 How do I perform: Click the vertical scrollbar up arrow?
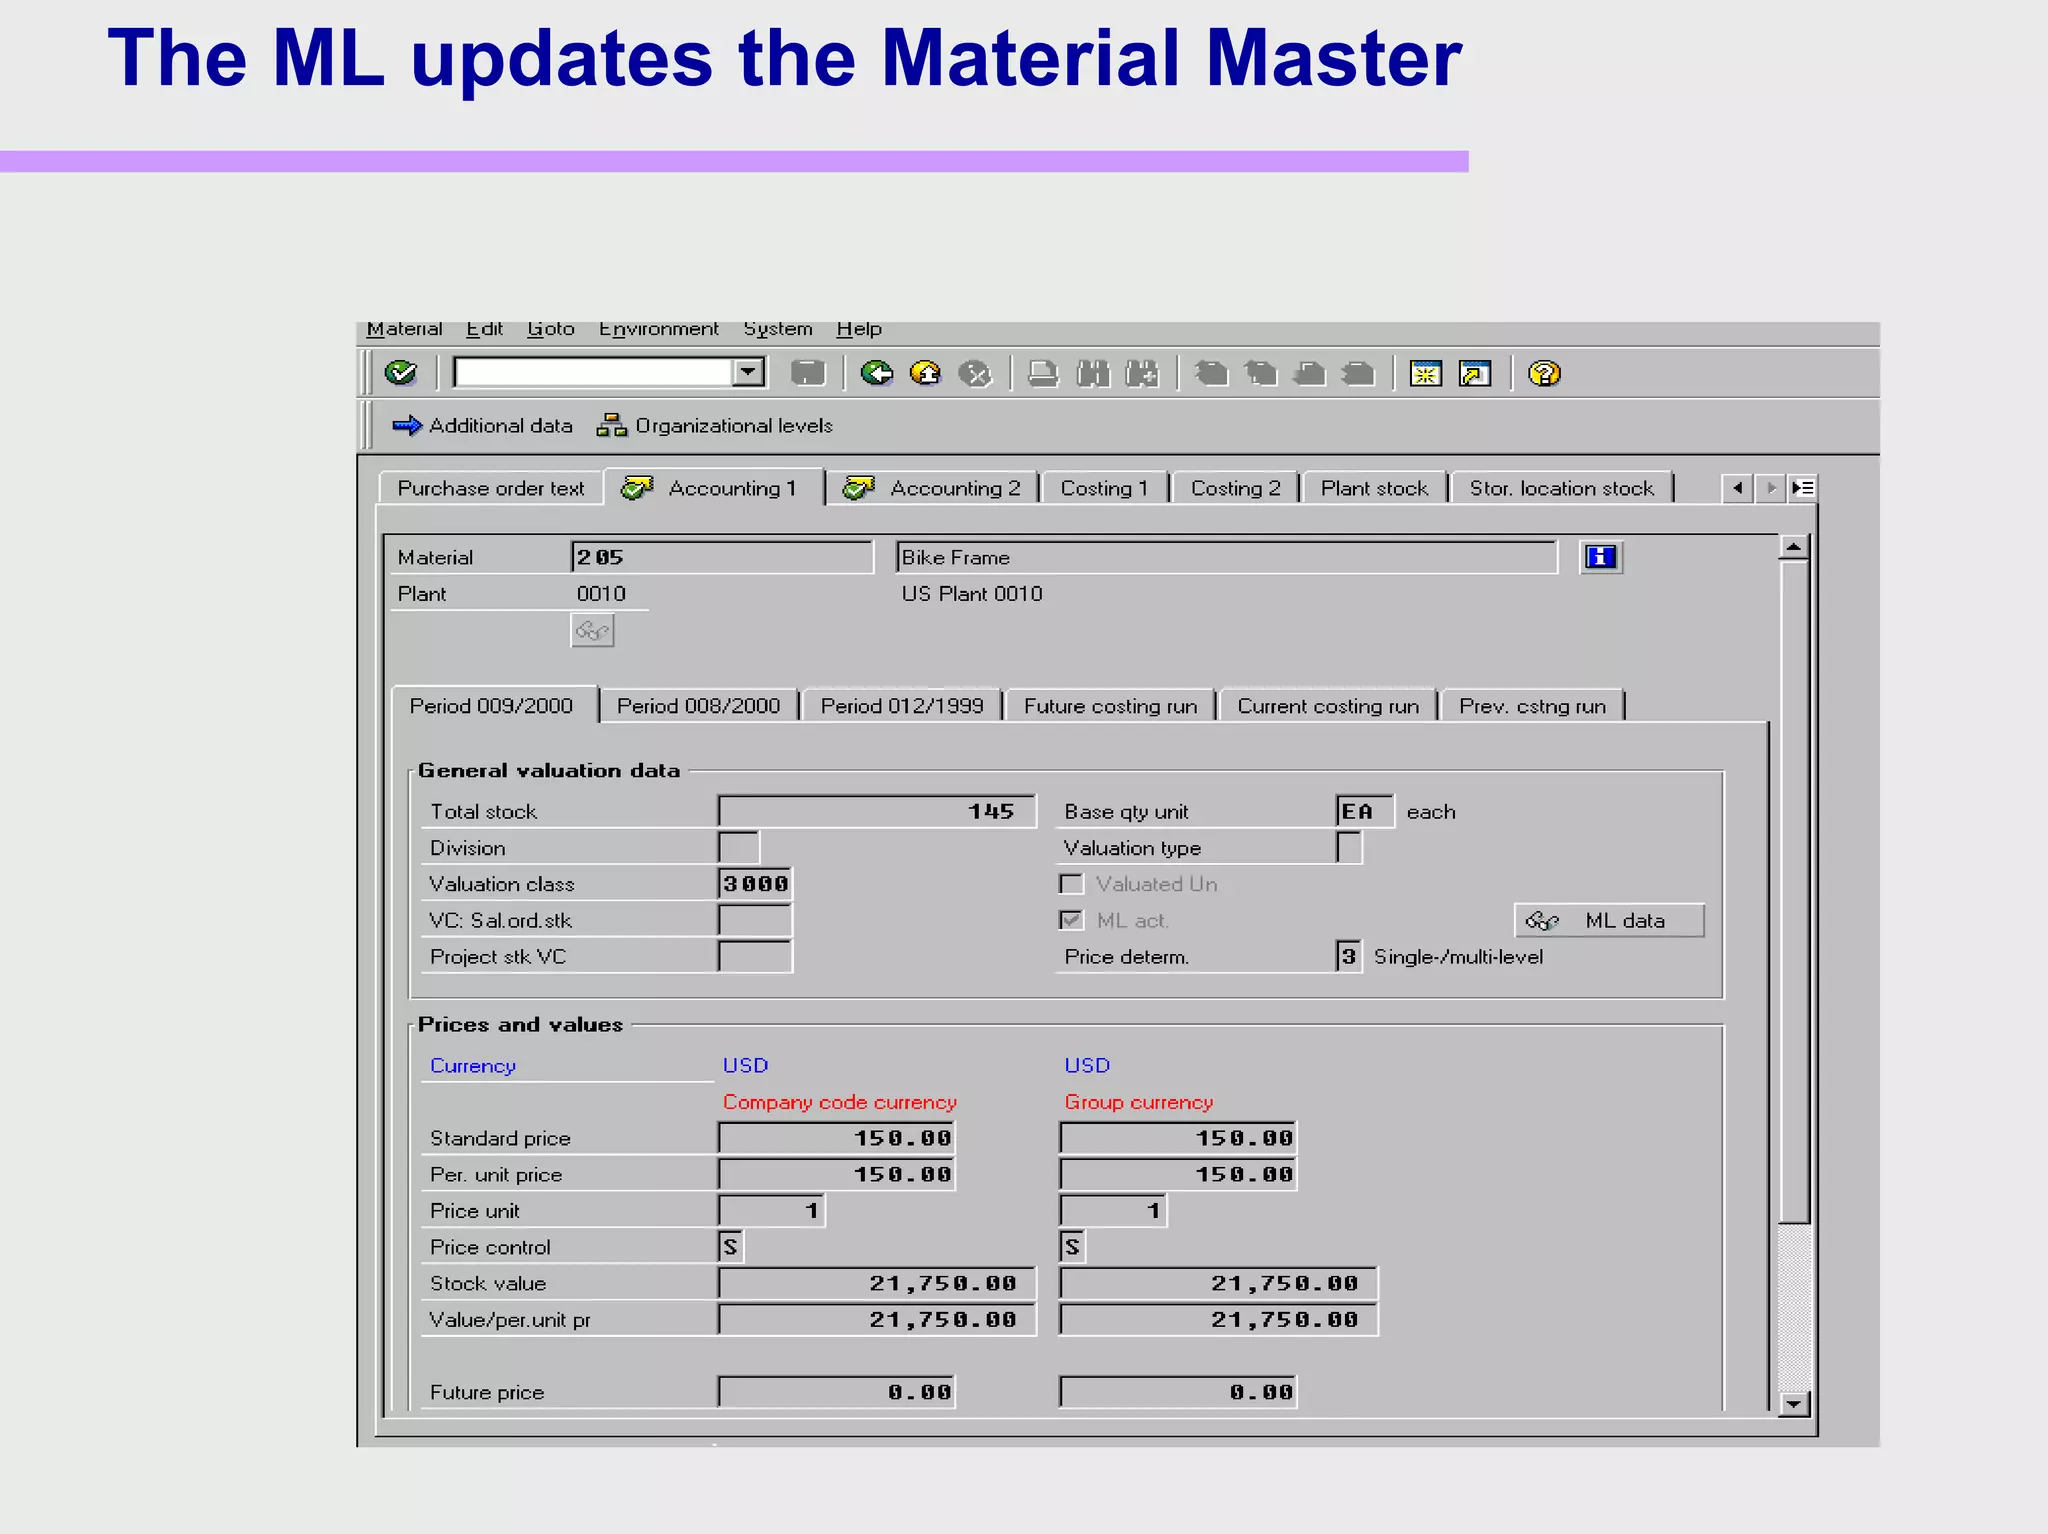(x=1794, y=547)
